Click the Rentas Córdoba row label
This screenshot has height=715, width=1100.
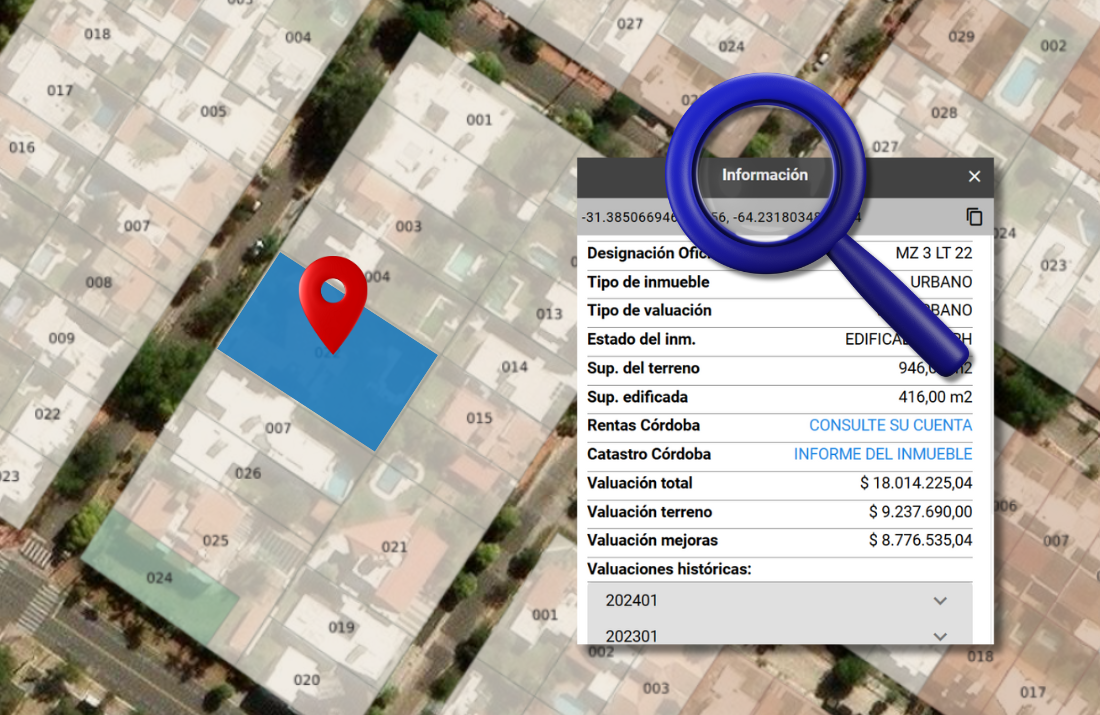643,425
